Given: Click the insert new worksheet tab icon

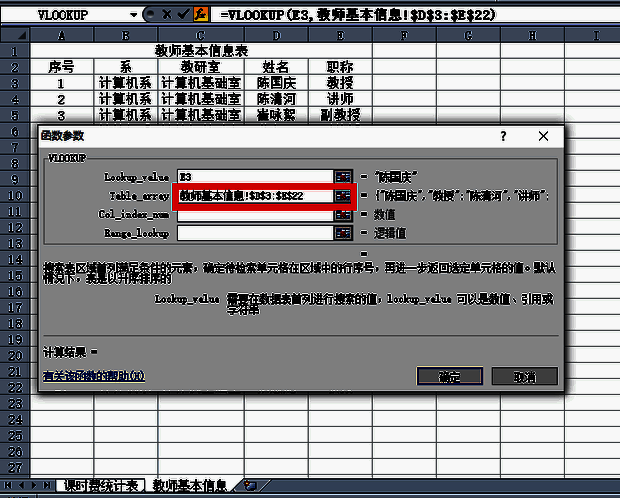Looking at the screenshot, I should (250, 485).
